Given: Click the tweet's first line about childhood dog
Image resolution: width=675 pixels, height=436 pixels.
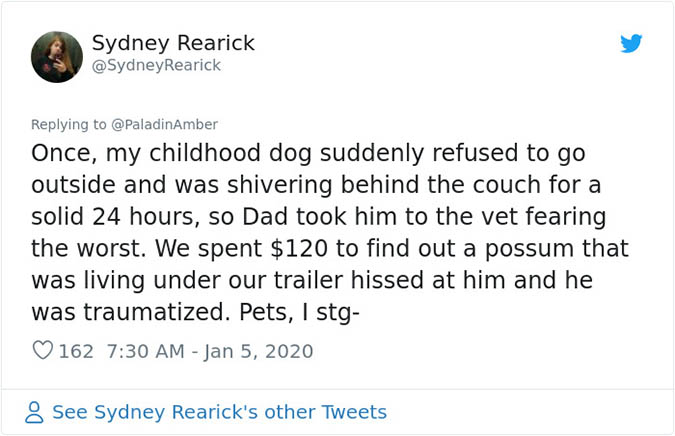Looking at the screenshot, I should (308, 155).
